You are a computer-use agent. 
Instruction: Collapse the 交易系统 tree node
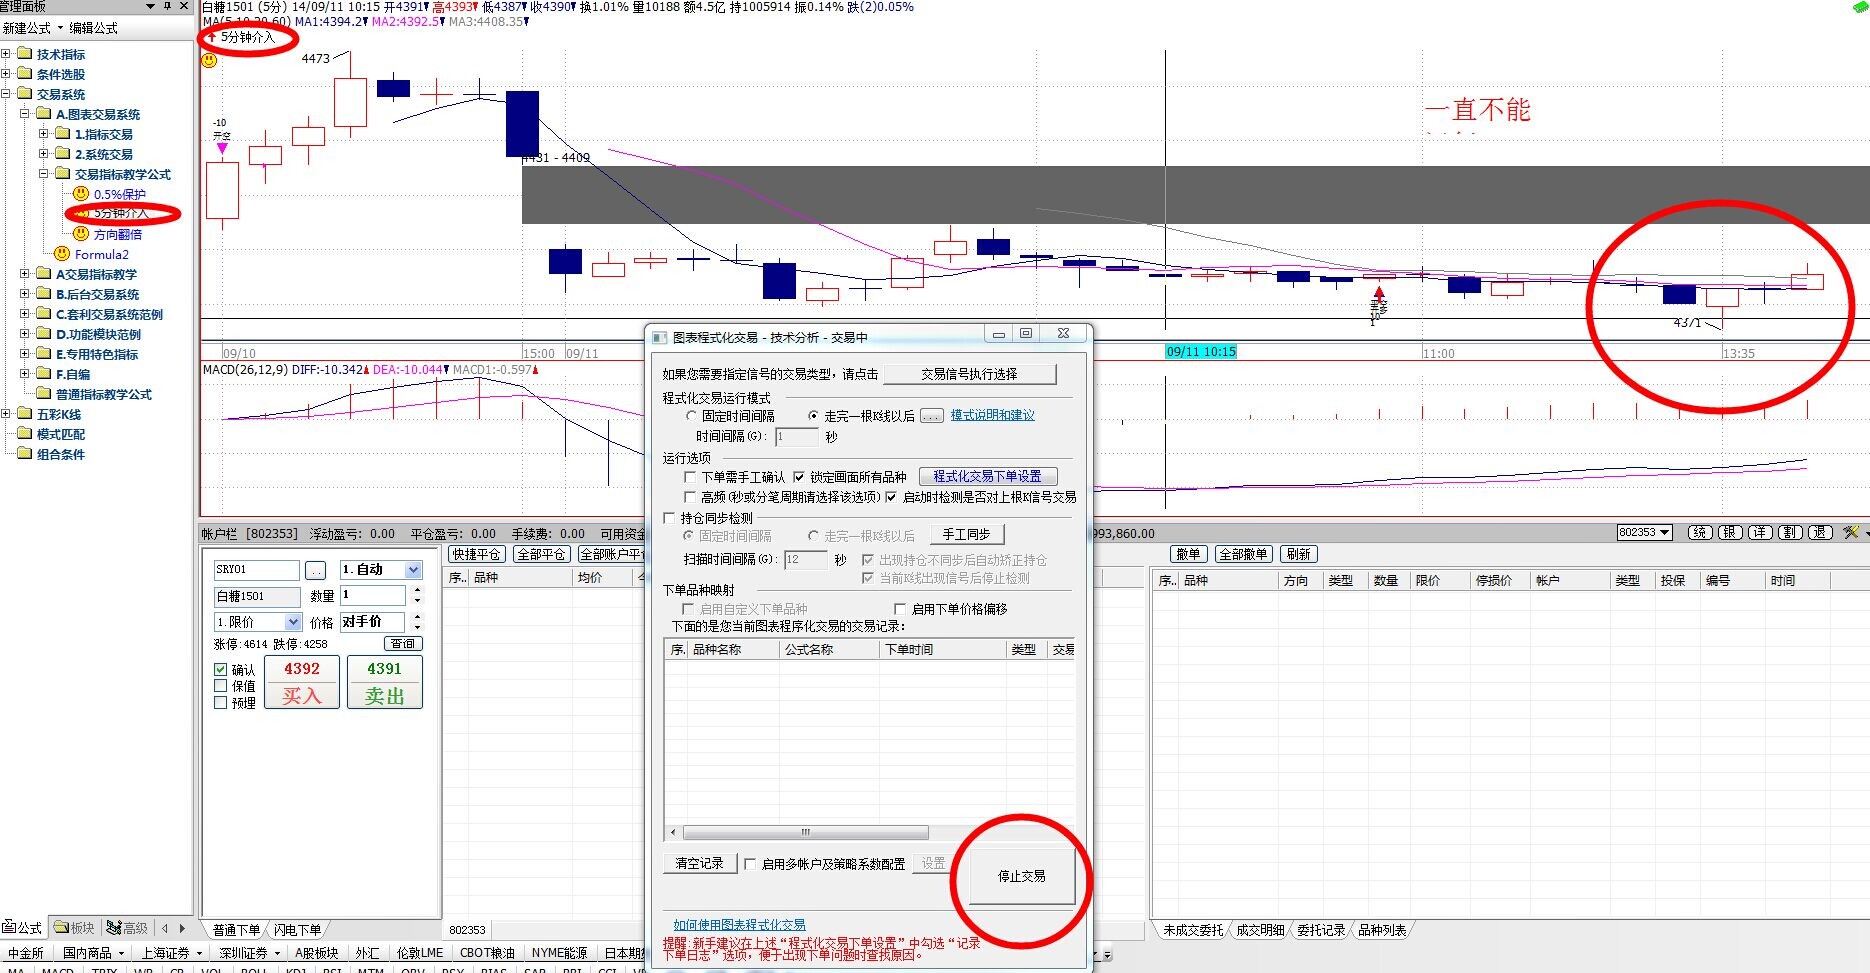[6, 94]
